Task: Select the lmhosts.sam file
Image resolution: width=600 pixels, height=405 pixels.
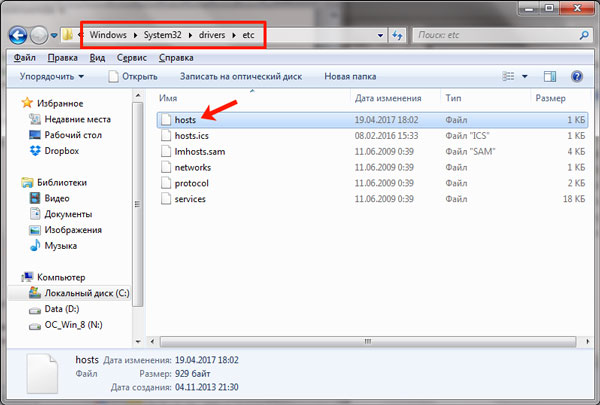Action: coord(199,151)
